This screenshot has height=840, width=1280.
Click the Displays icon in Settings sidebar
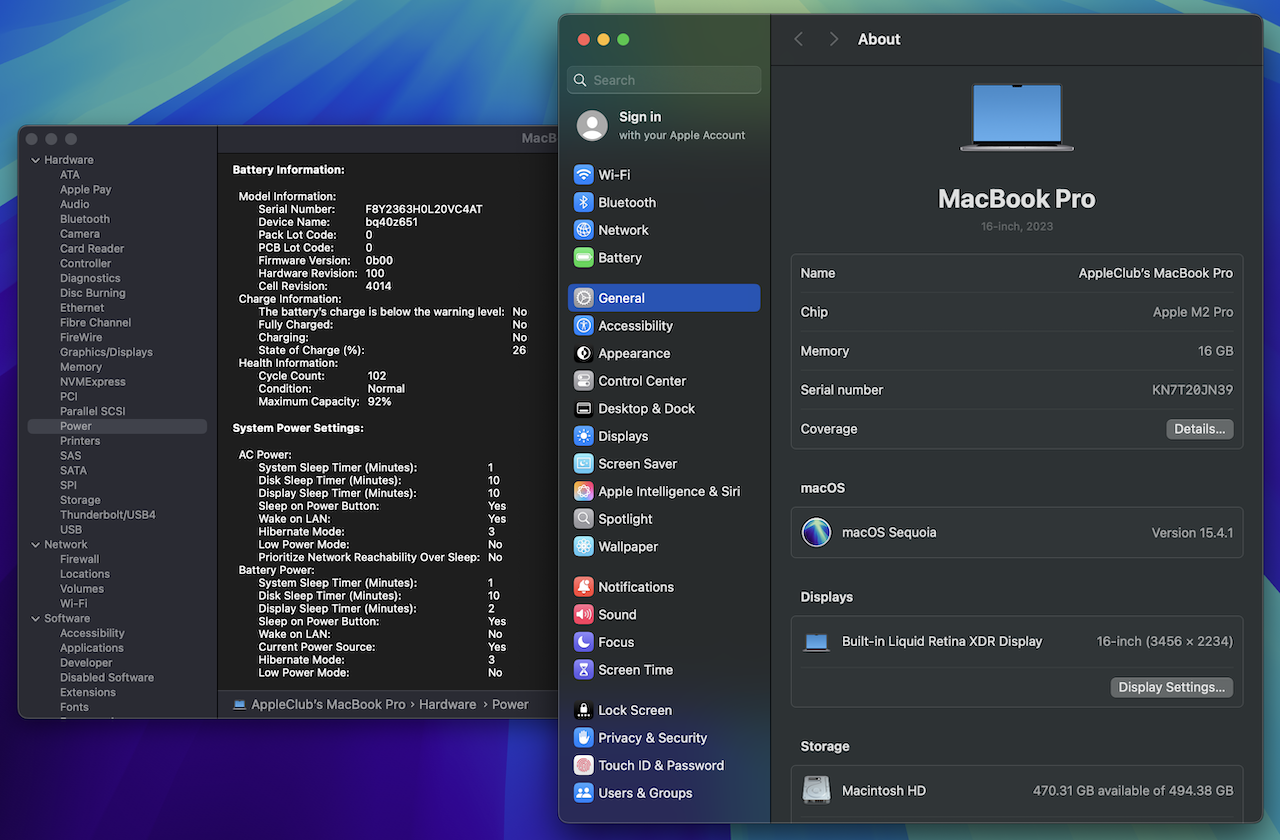[584, 436]
